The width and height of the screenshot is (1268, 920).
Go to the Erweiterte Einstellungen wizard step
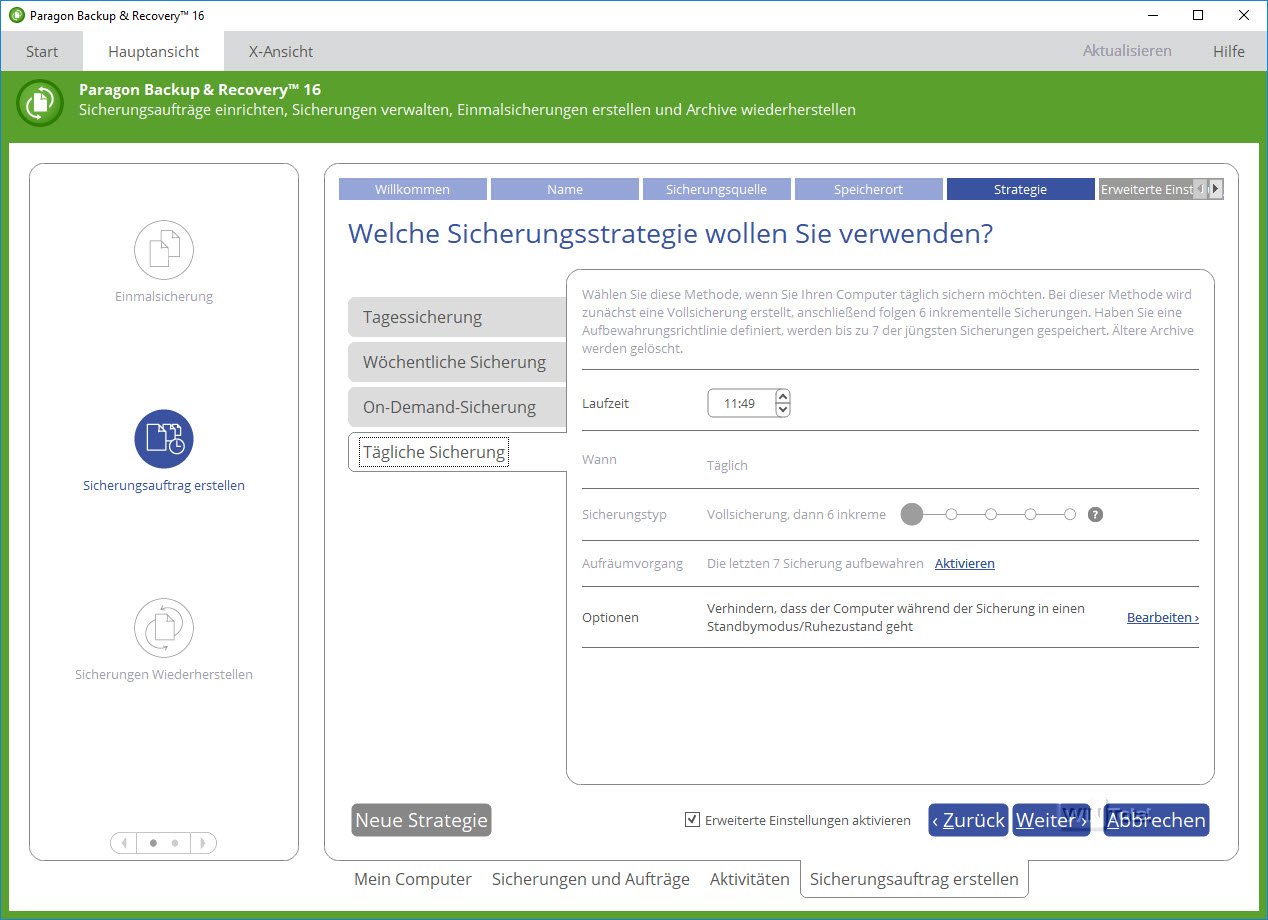point(1146,189)
